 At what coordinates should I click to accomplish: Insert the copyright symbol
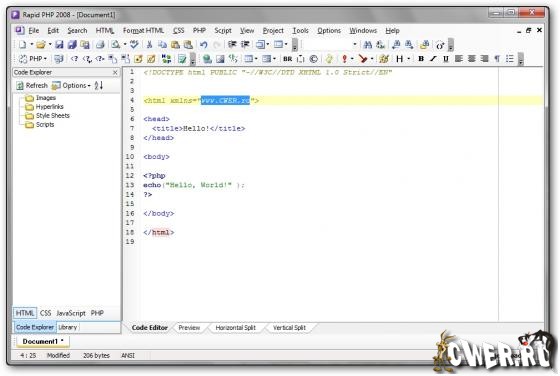tap(314, 59)
